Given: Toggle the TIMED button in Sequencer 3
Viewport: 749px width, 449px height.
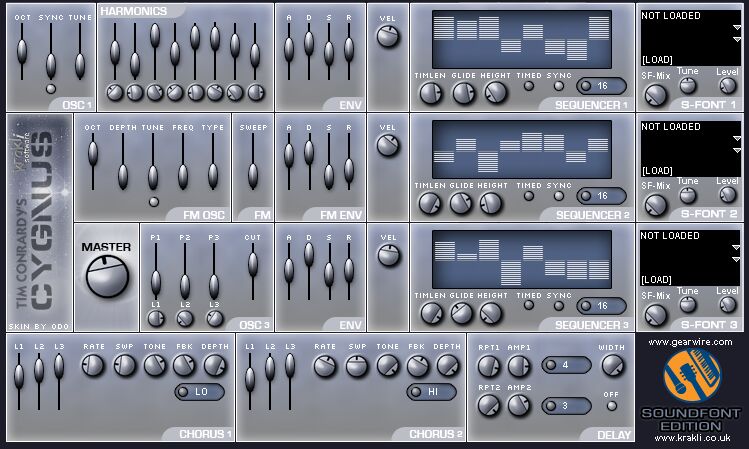Looking at the screenshot, I should point(528,306).
